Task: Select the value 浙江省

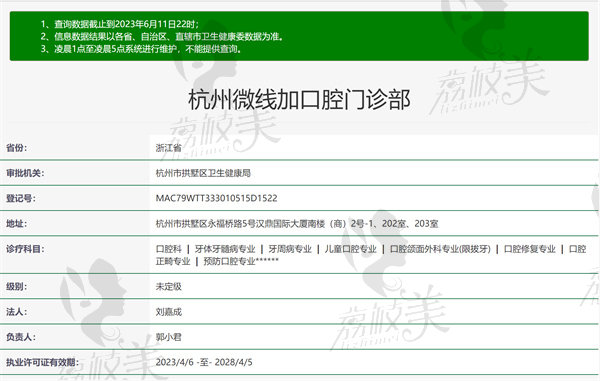Action: pyautogui.click(x=168, y=148)
